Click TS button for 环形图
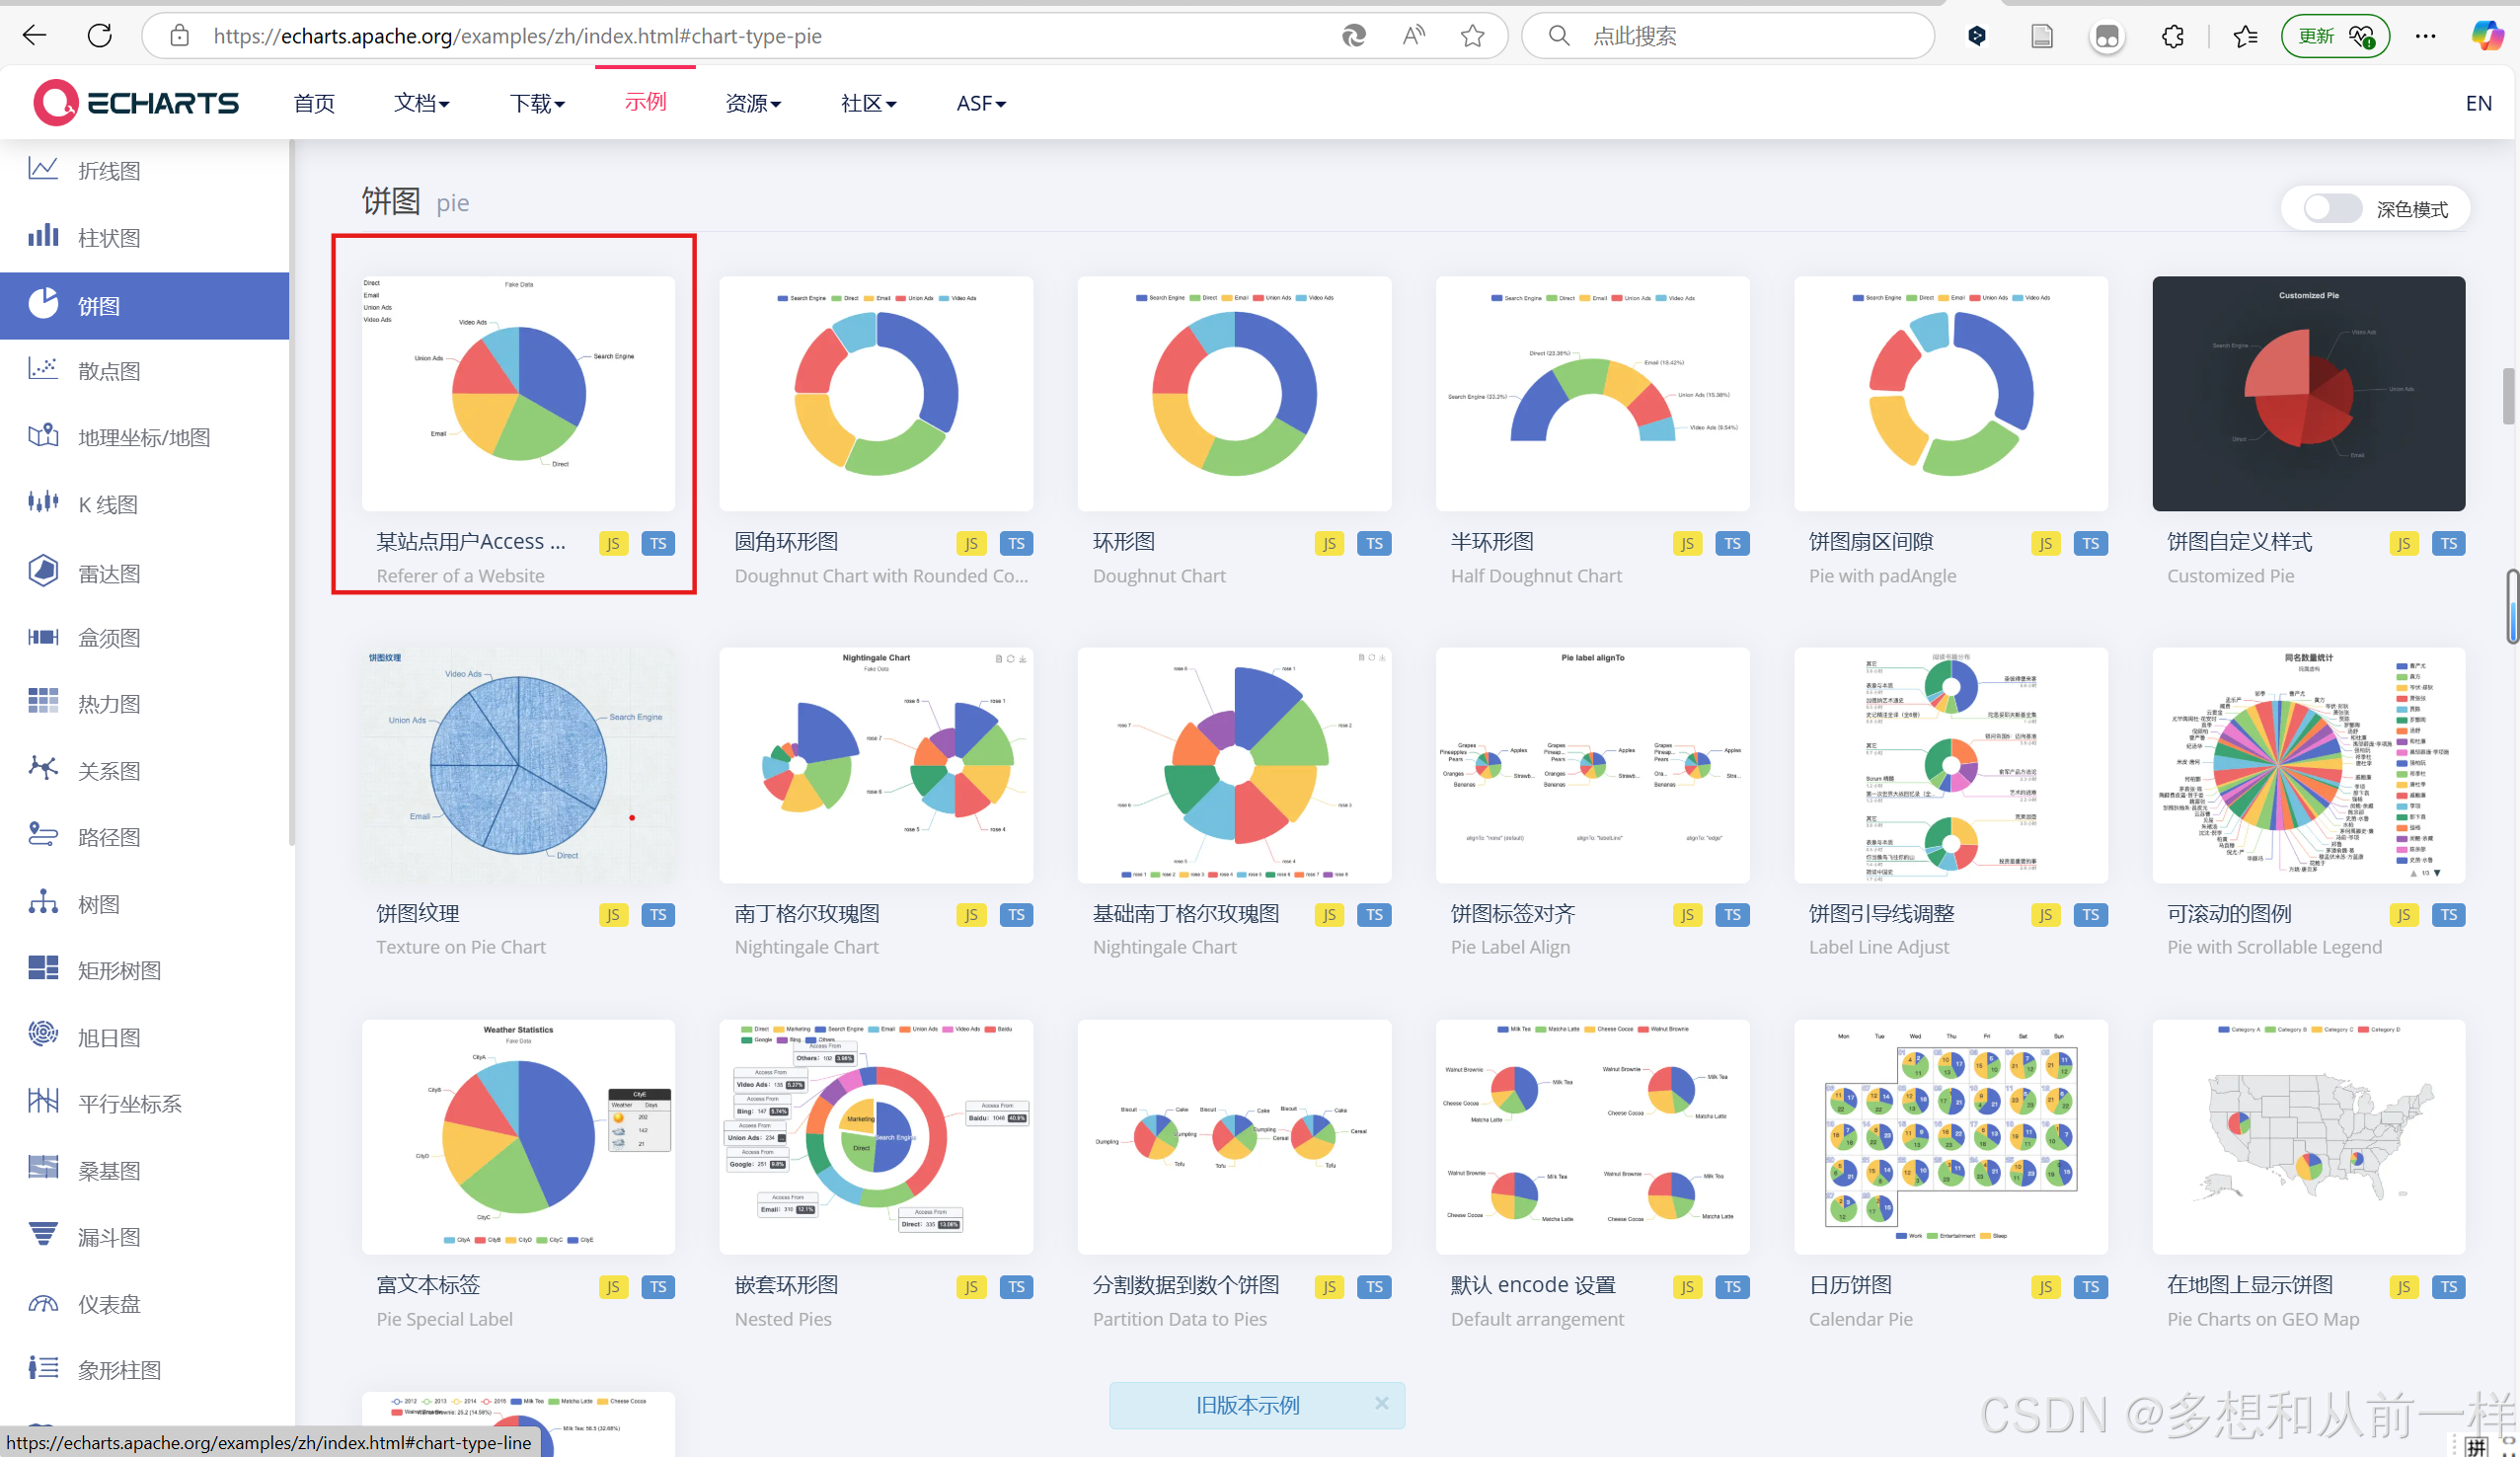2520x1457 pixels. 1374,543
